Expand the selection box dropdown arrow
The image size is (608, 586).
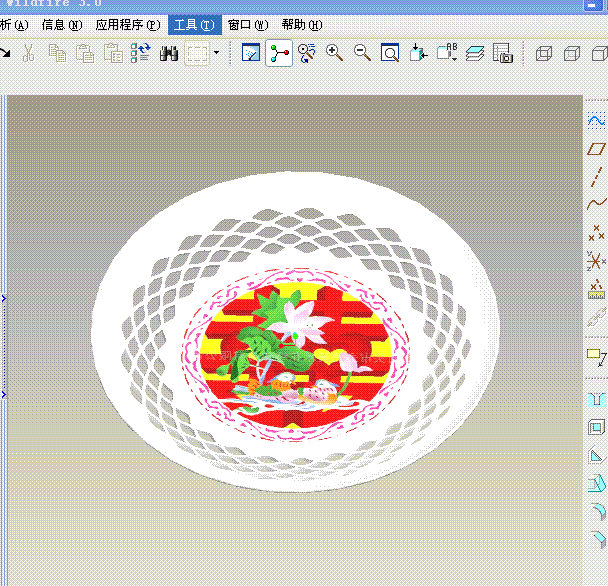216,53
